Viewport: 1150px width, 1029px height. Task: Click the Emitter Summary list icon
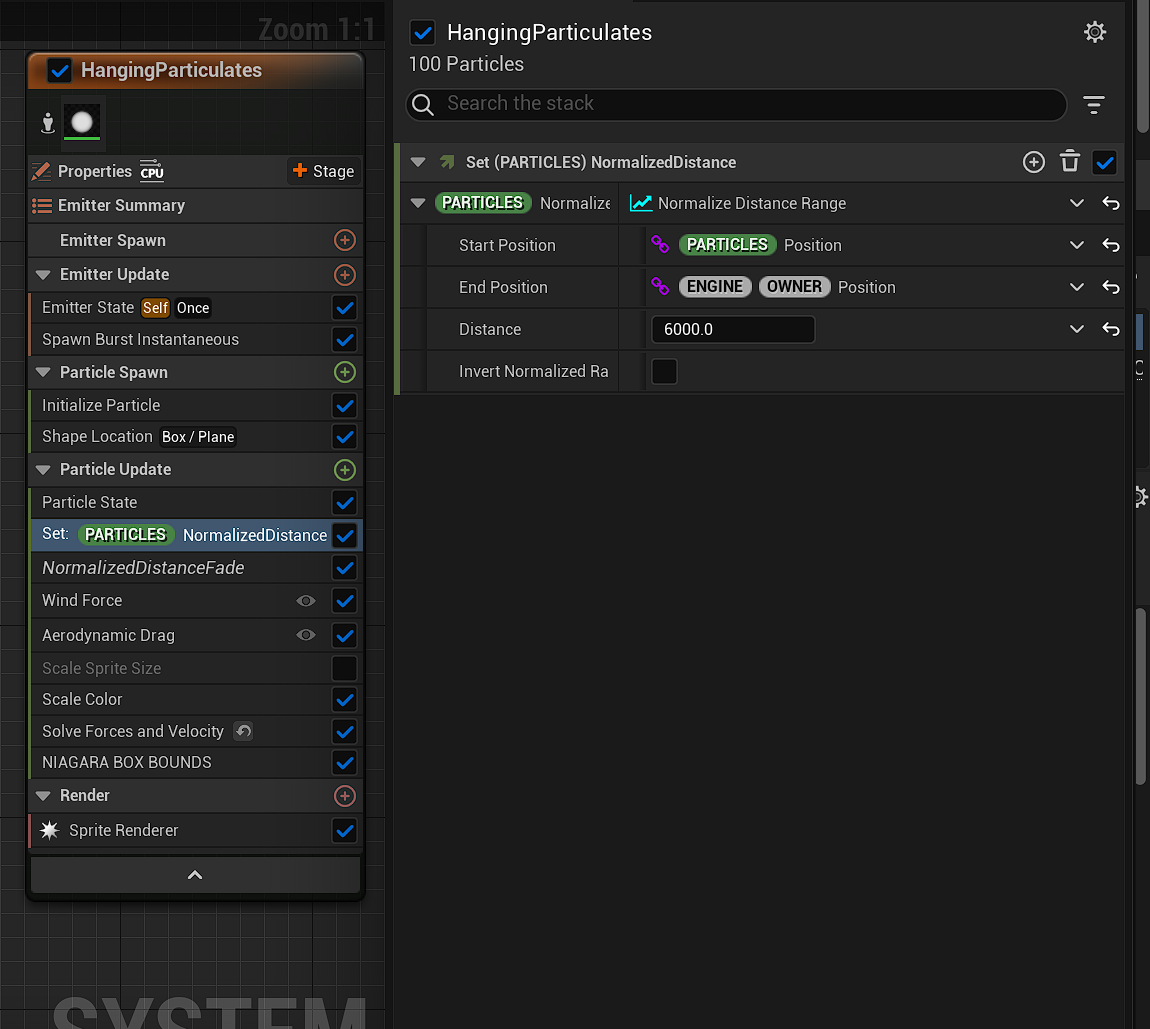(x=42, y=206)
